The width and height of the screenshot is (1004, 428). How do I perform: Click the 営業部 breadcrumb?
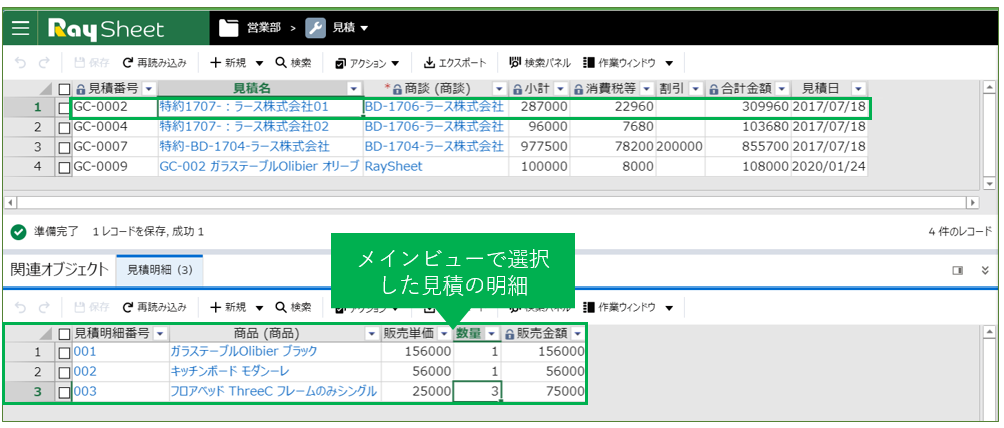click(x=264, y=28)
